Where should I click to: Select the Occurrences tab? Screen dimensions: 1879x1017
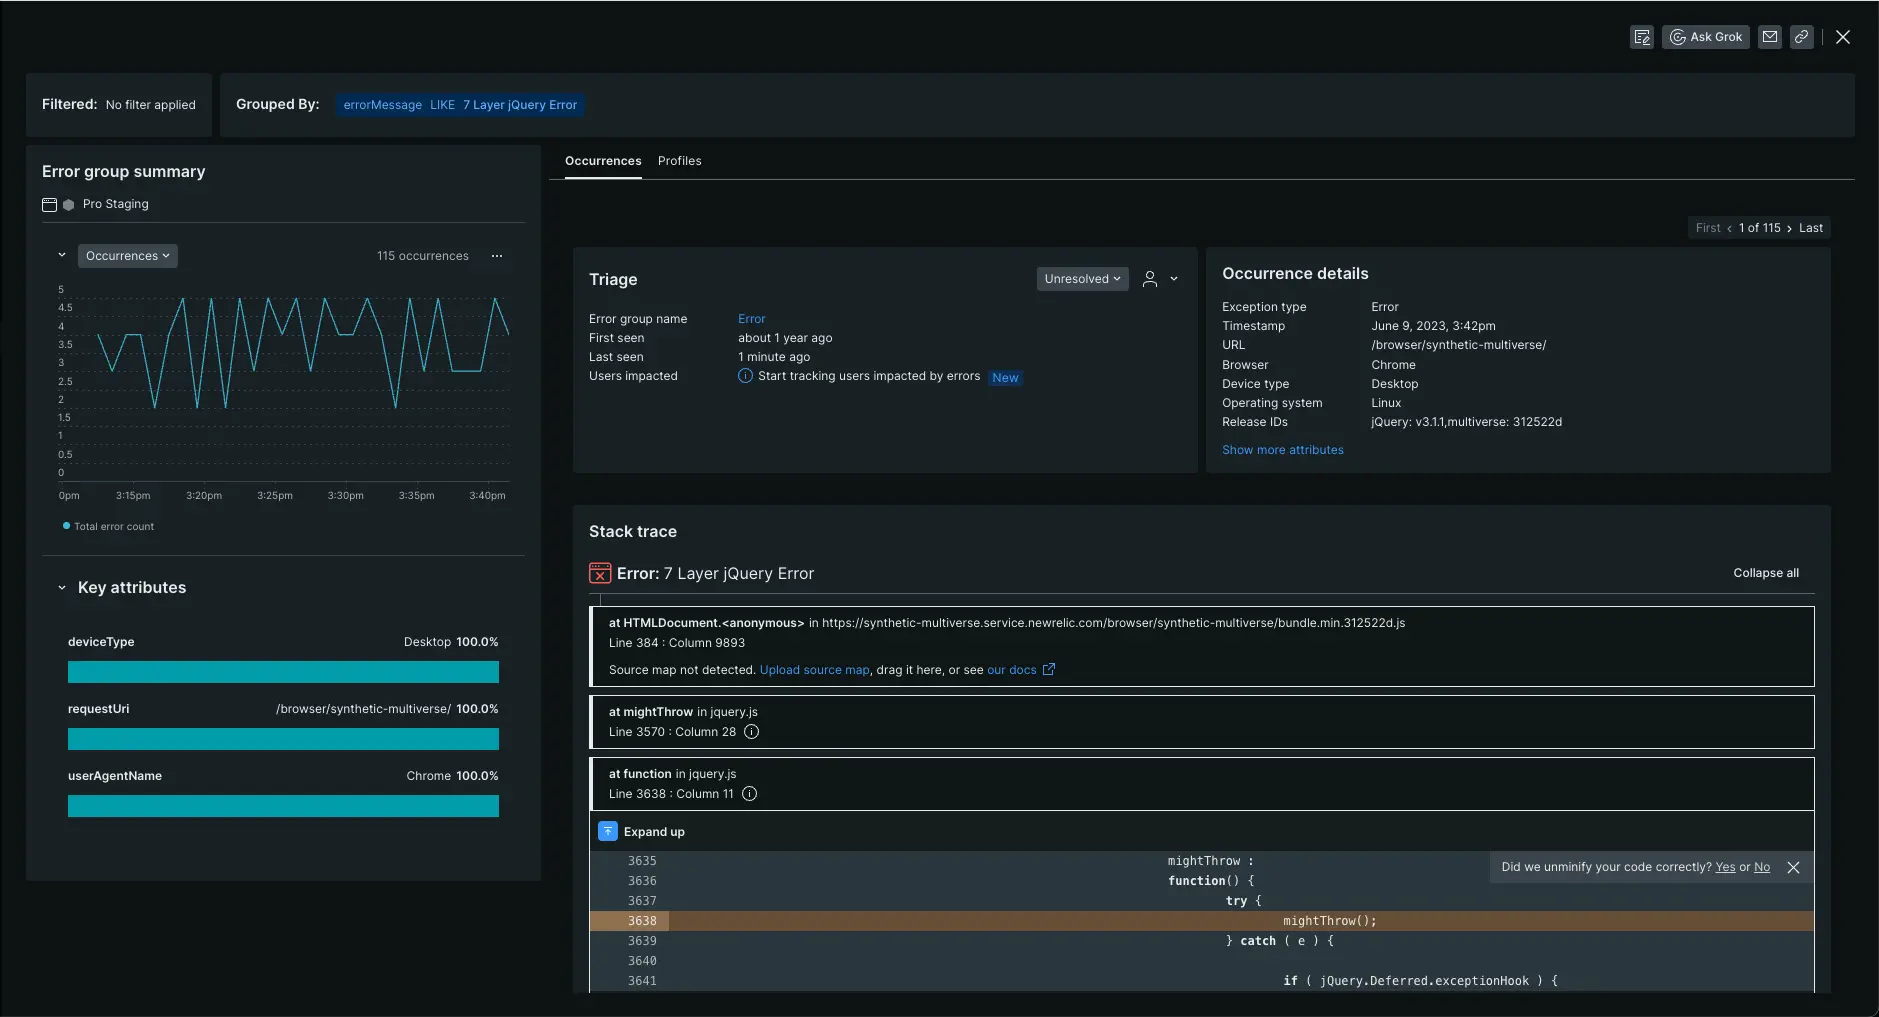[603, 161]
